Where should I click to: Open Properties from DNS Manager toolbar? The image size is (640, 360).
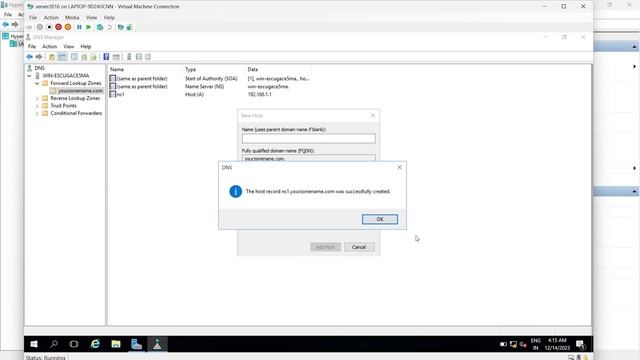(74, 57)
